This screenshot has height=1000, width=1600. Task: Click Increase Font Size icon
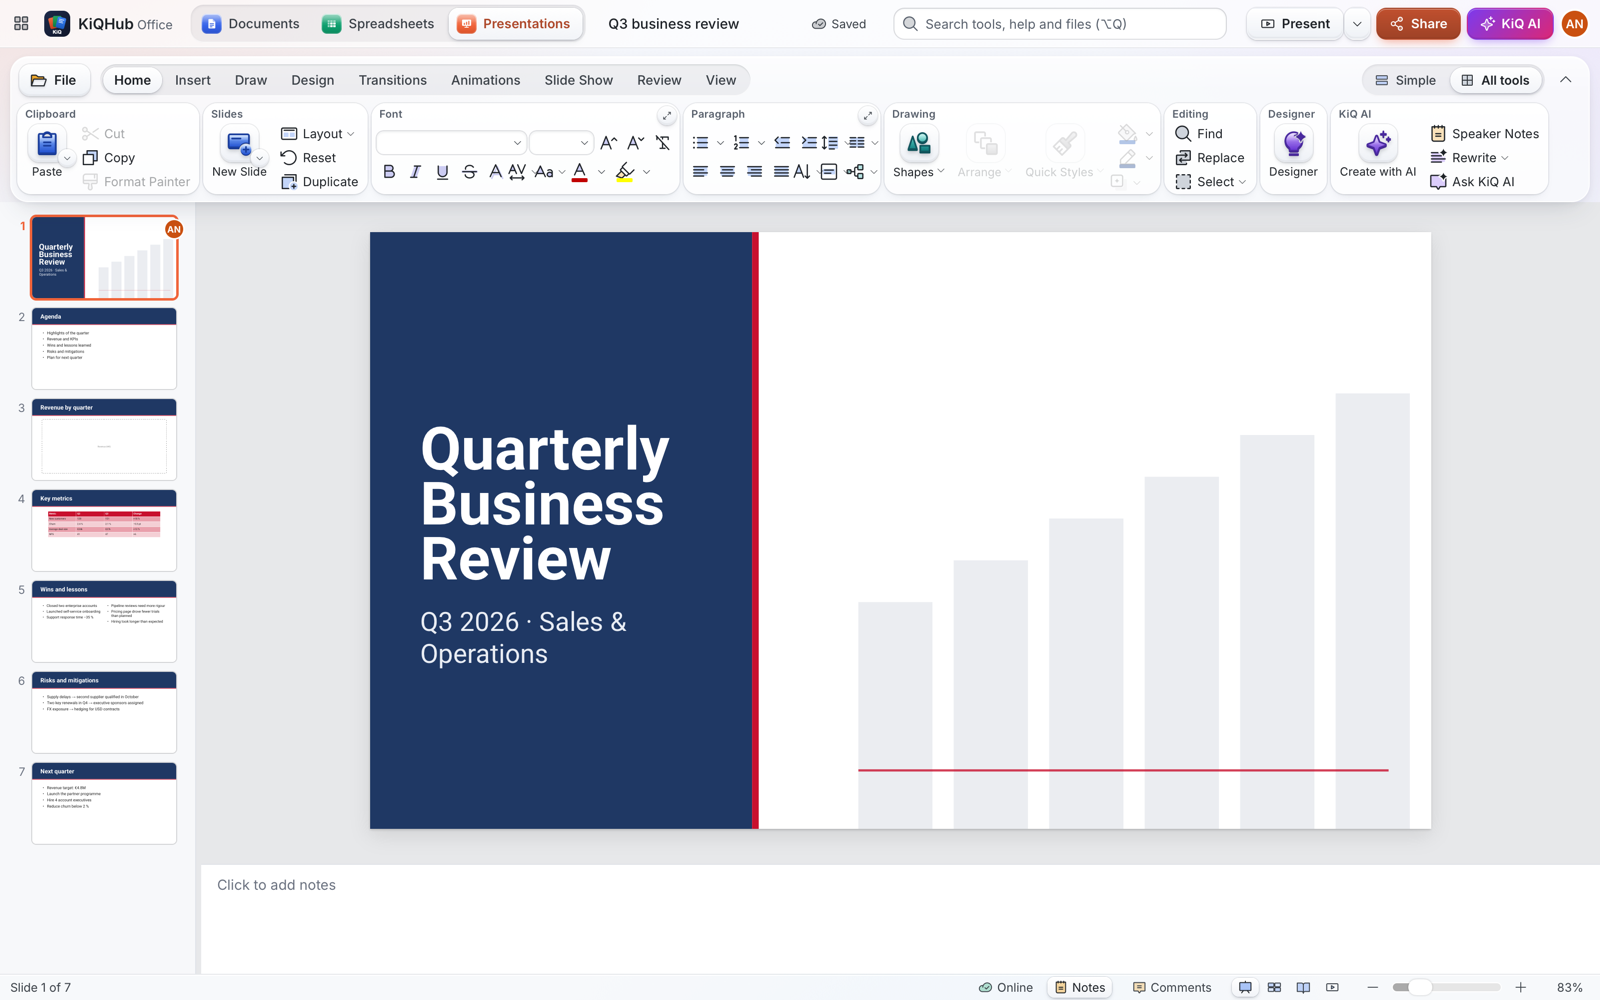(x=608, y=143)
